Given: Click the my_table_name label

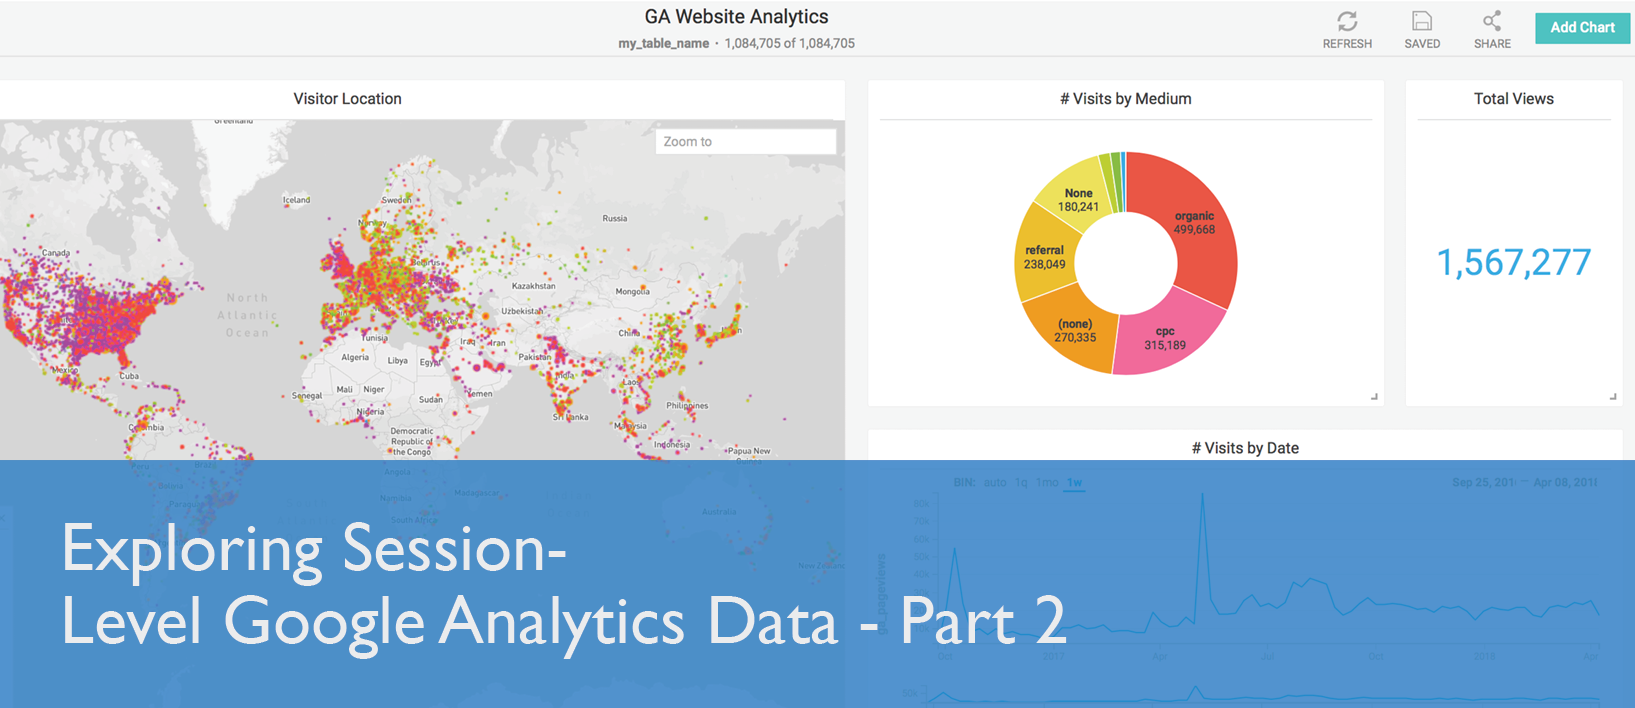Looking at the screenshot, I should (663, 44).
